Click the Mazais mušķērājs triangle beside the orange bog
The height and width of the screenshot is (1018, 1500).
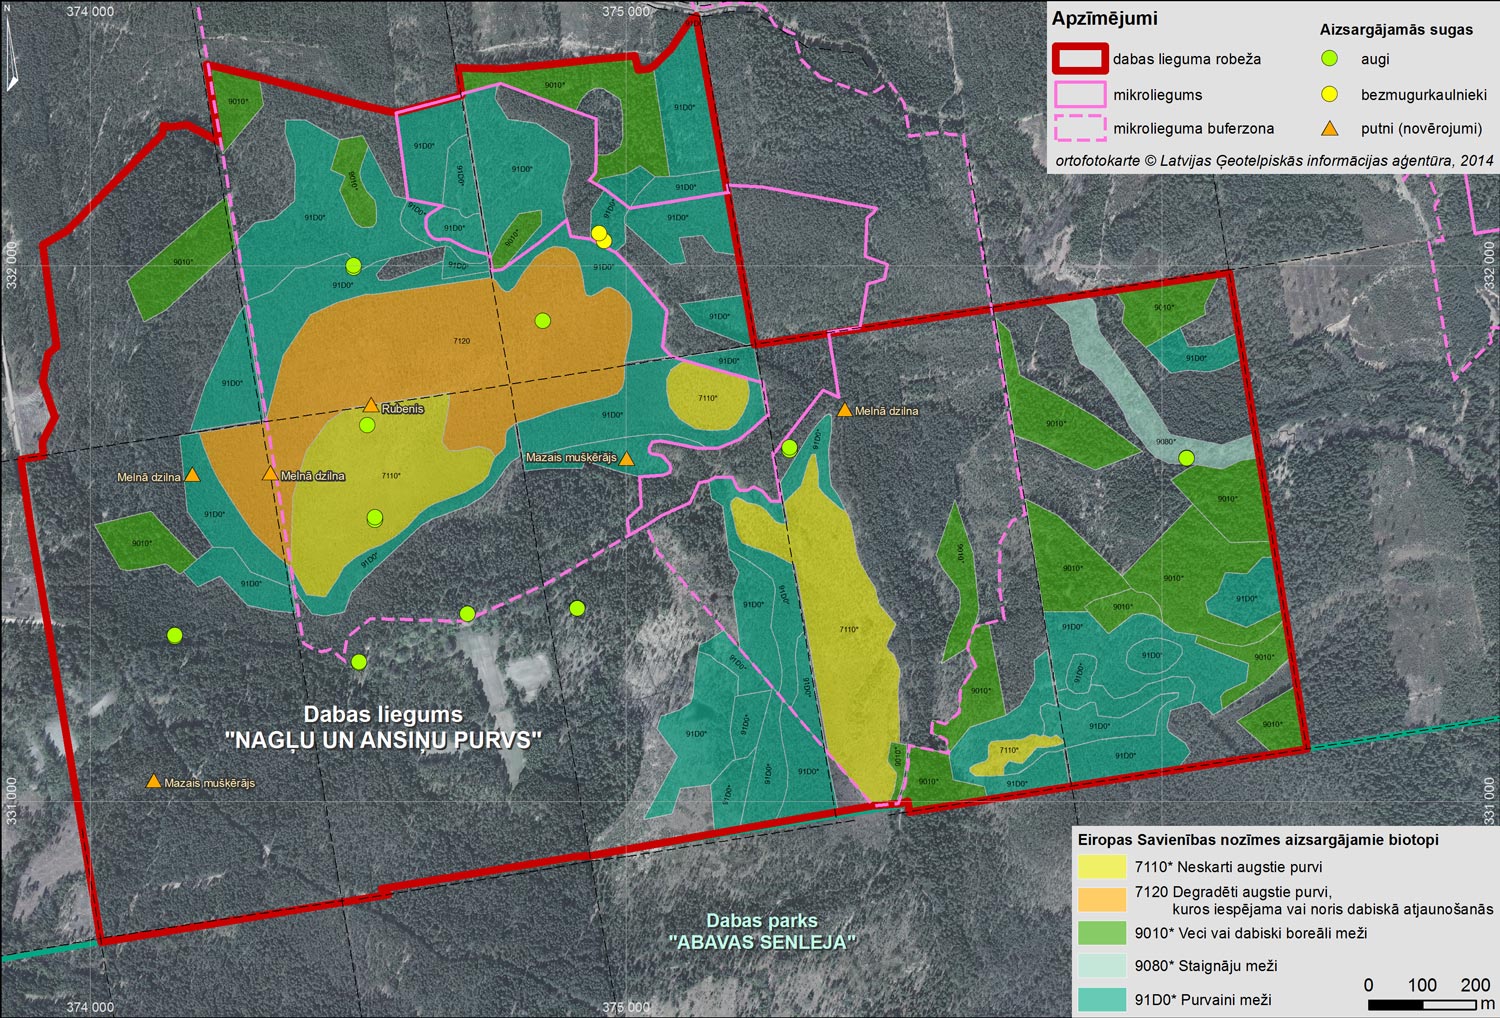[x=626, y=459]
